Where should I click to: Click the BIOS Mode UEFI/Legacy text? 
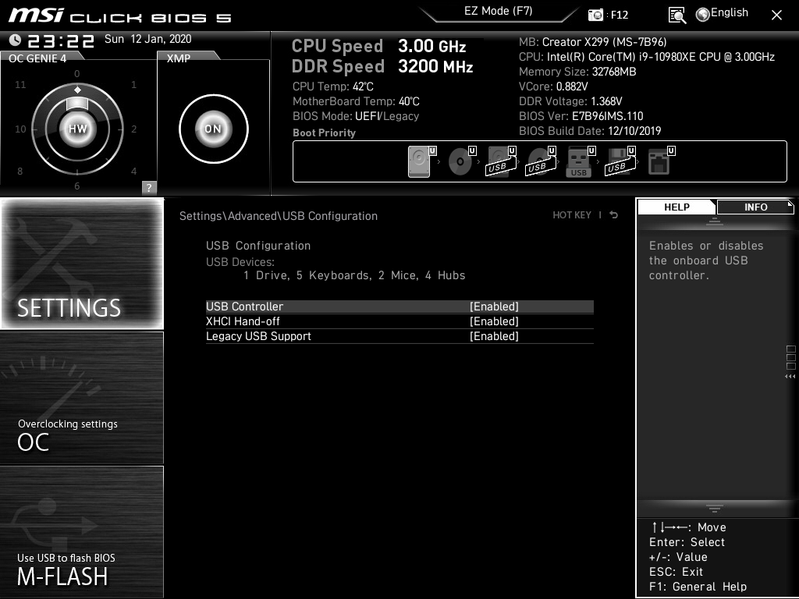(x=356, y=116)
